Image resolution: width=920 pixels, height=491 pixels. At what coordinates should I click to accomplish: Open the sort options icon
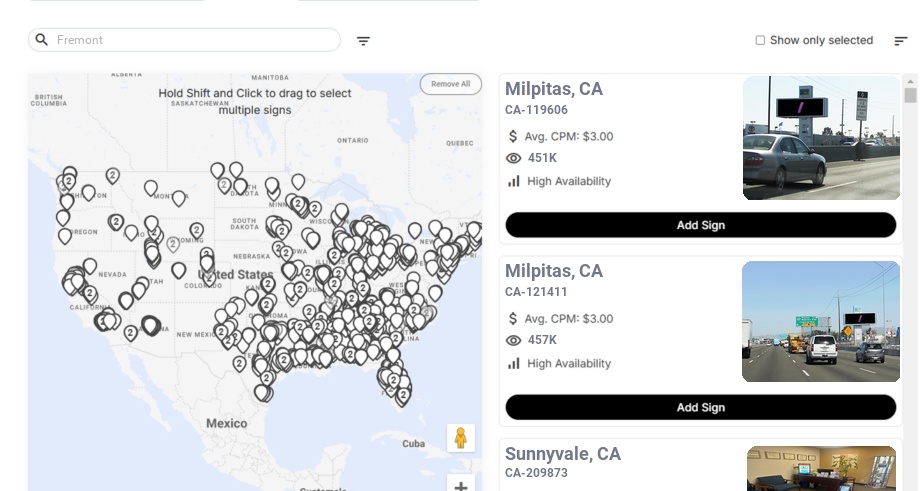click(x=900, y=41)
